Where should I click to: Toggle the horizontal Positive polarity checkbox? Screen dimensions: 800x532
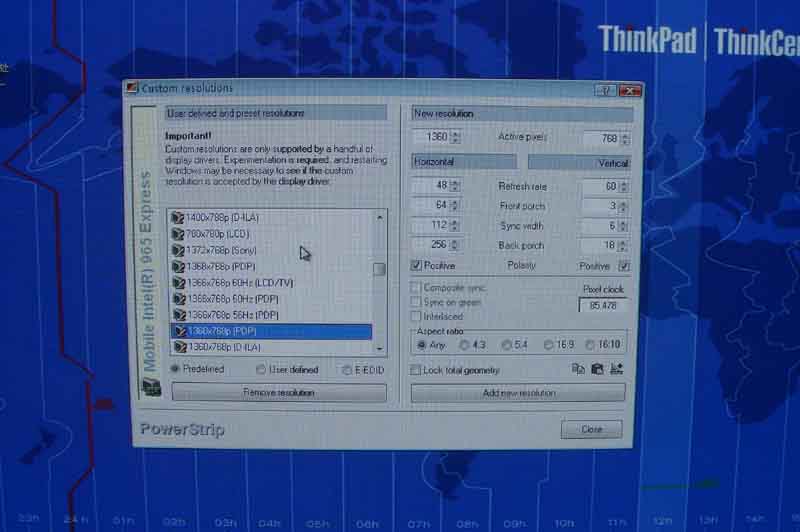pyautogui.click(x=417, y=266)
